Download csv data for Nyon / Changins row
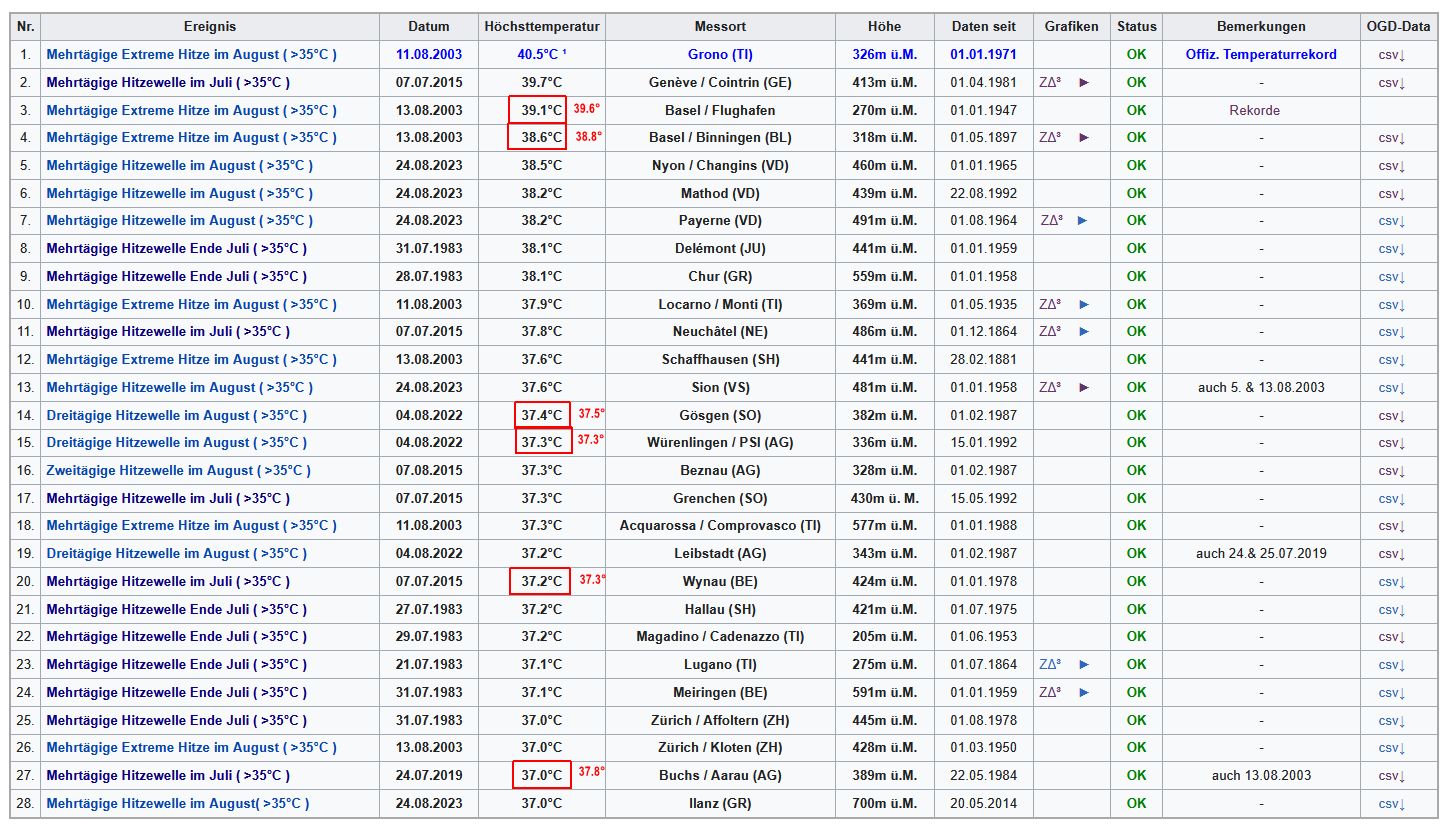 (x=1392, y=166)
